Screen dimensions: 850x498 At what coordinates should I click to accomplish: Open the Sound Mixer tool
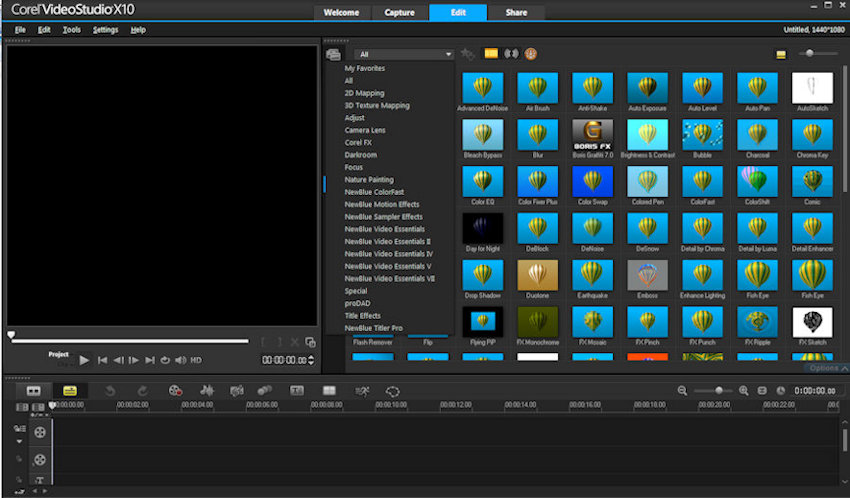(207, 390)
